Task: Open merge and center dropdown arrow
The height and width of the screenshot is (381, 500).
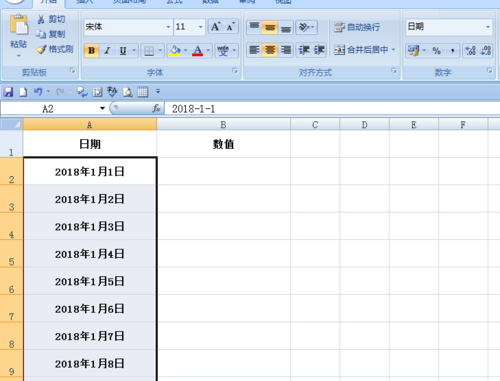Action: click(394, 50)
